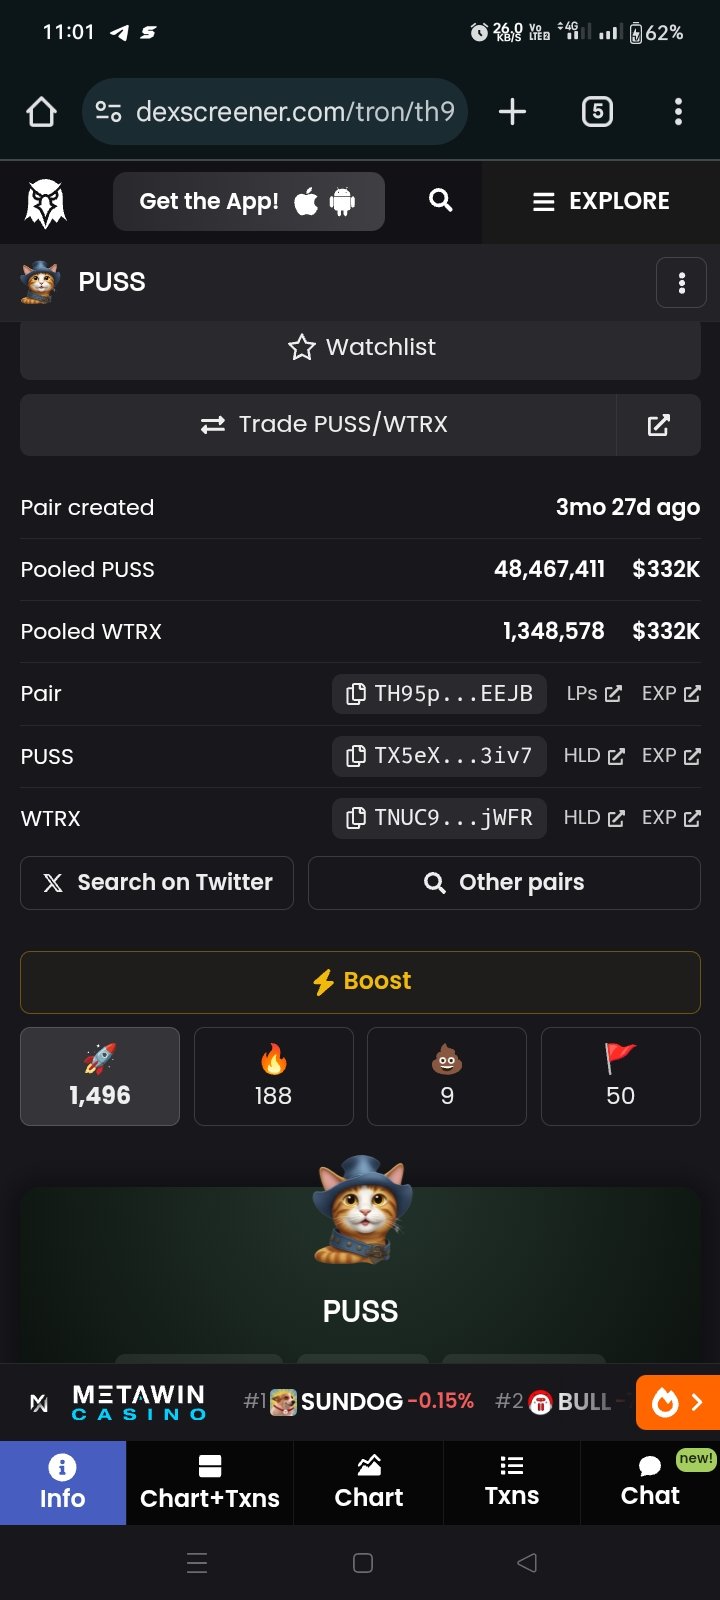The image size is (720, 1600).
Task: Copy the pair address TH95p...EEJB
Action: tap(439, 694)
